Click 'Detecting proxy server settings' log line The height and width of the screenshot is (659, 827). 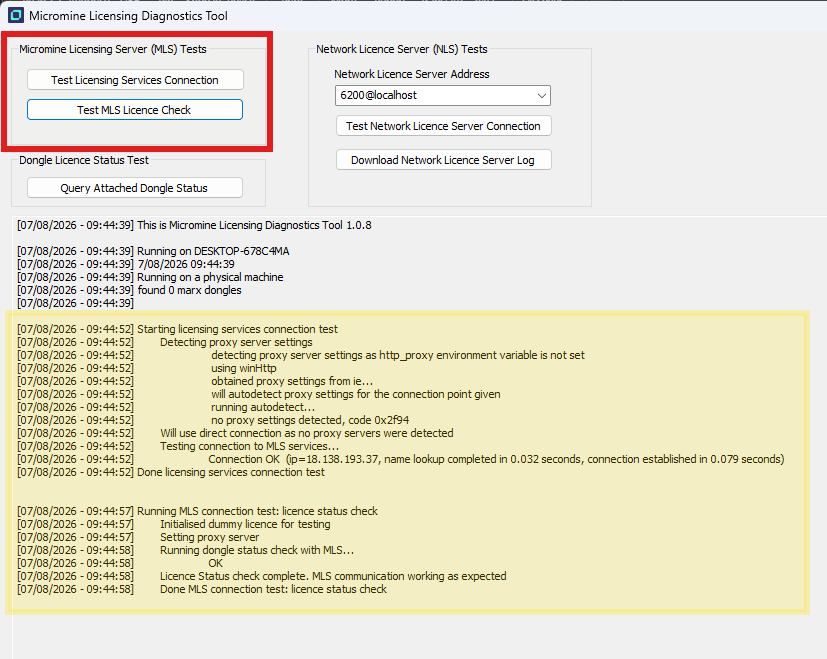click(236, 342)
